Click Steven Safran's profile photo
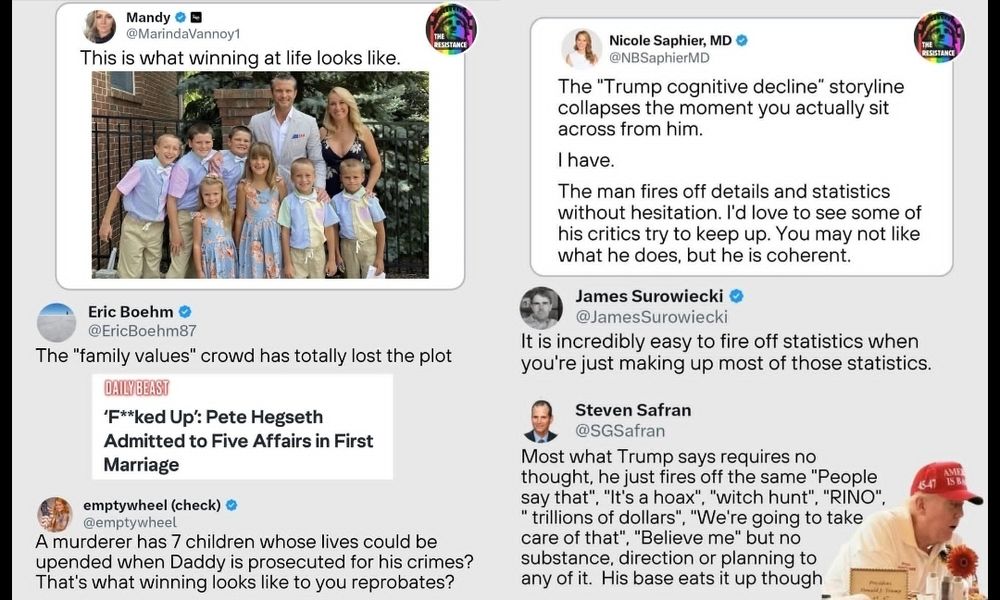This screenshot has width=1000, height=600. [541, 421]
